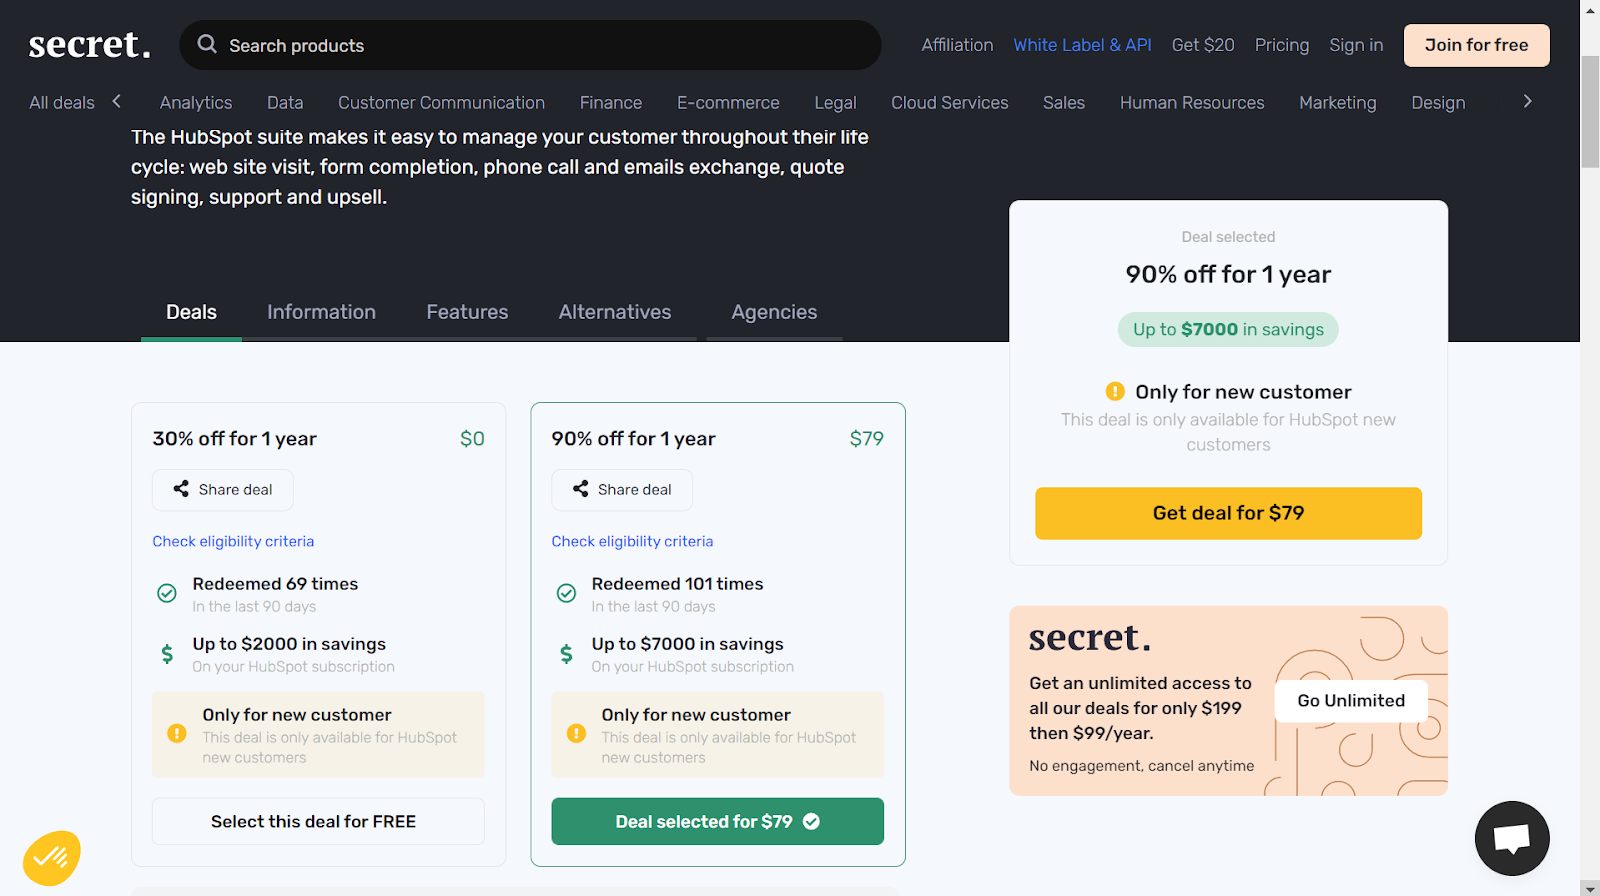Open the E-commerce category
Viewport: 1600px width, 896px height.
click(x=728, y=102)
